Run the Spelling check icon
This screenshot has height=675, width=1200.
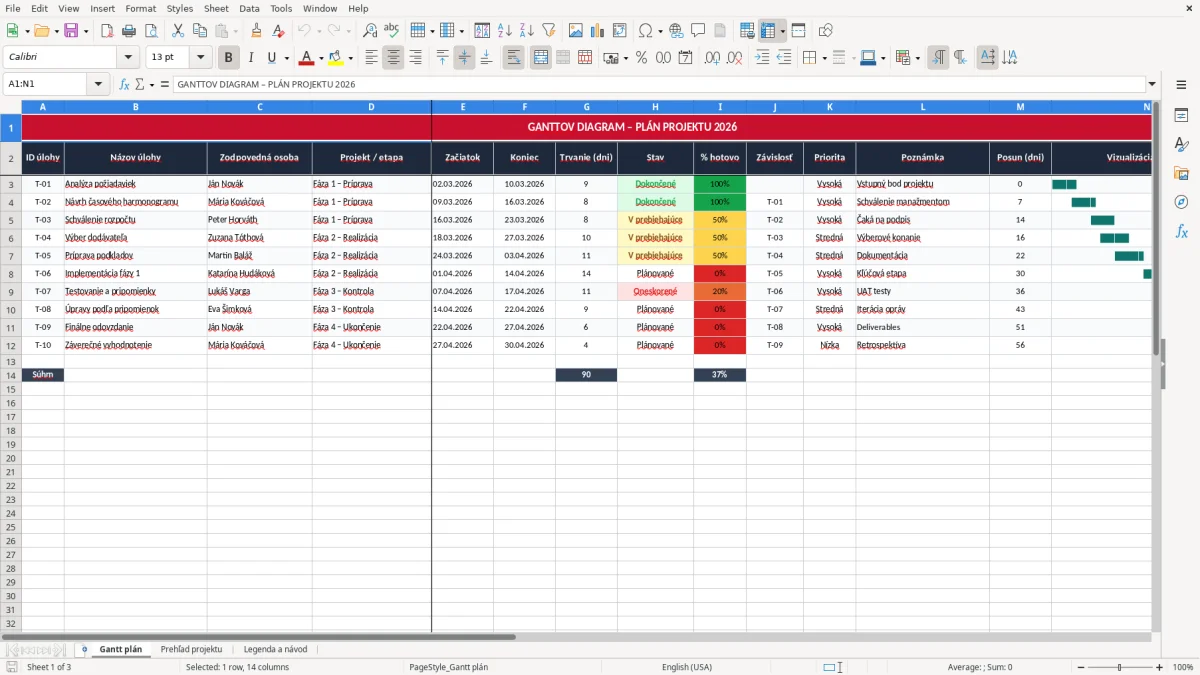(x=391, y=31)
